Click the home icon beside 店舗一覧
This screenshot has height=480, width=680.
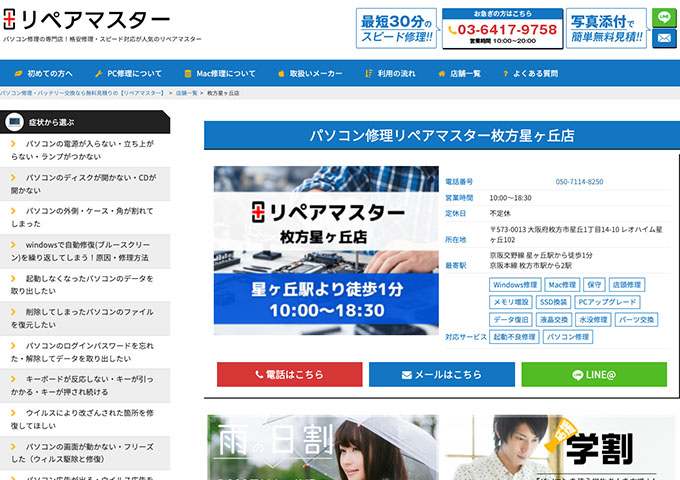(x=441, y=74)
